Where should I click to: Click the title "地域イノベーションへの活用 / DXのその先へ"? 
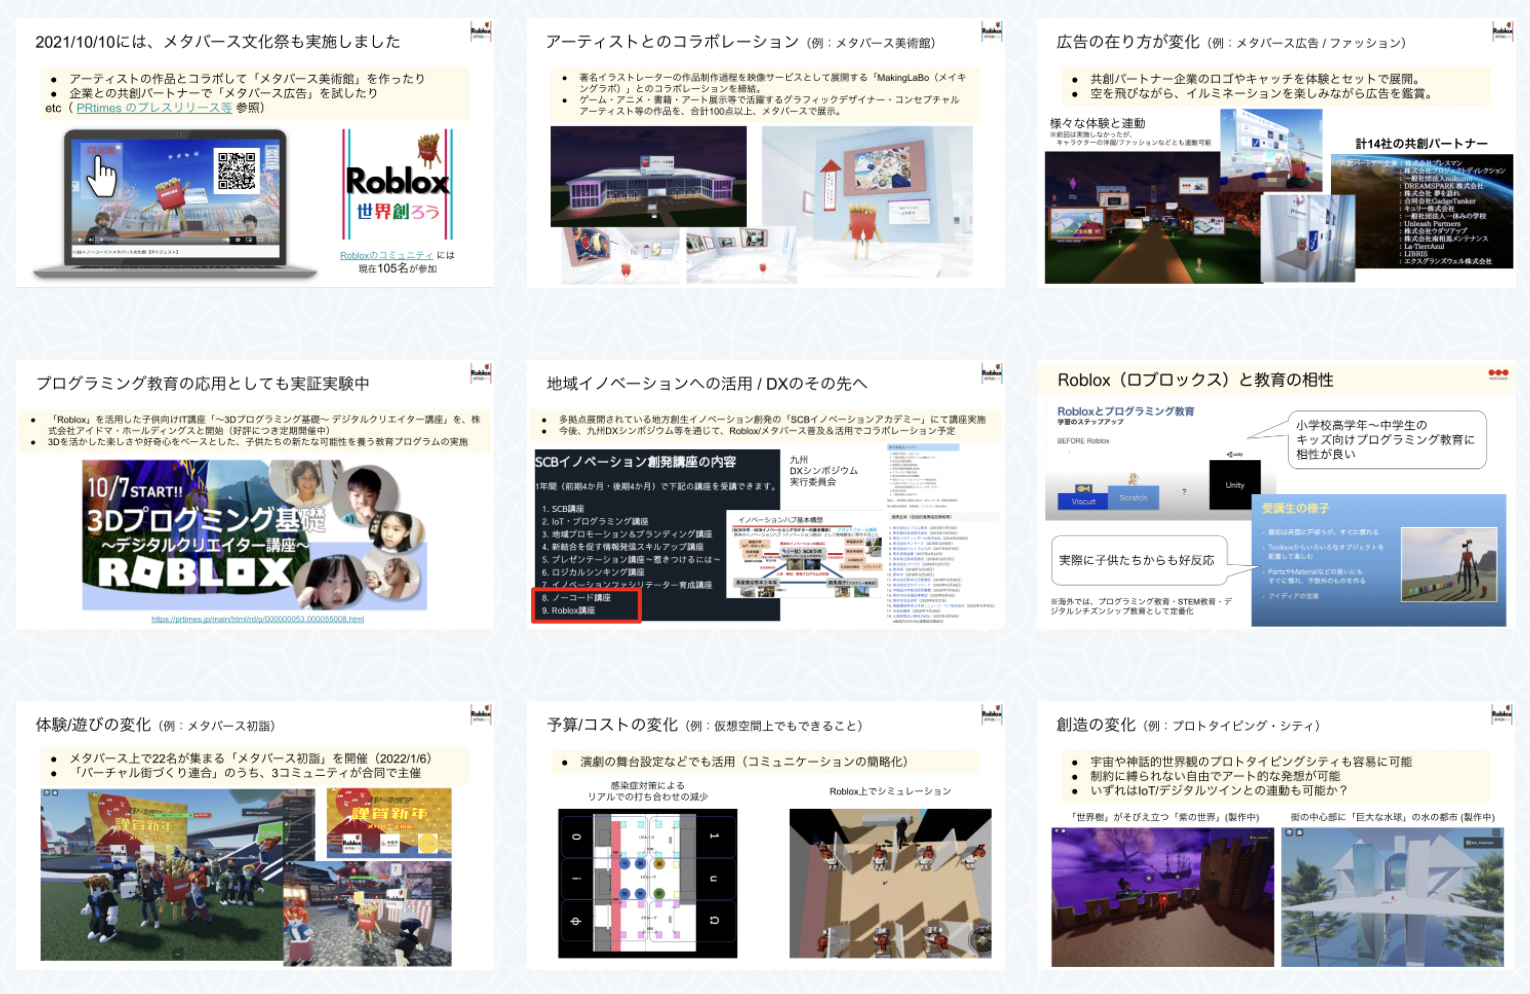tap(707, 383)
